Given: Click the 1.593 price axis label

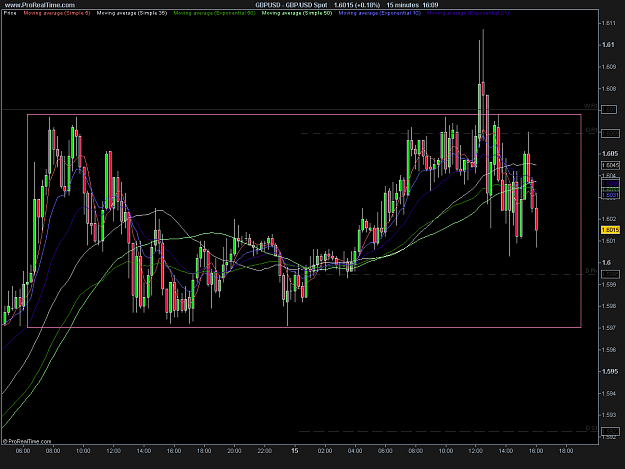Looking at the screenshot, I should (x=609, y=415).
